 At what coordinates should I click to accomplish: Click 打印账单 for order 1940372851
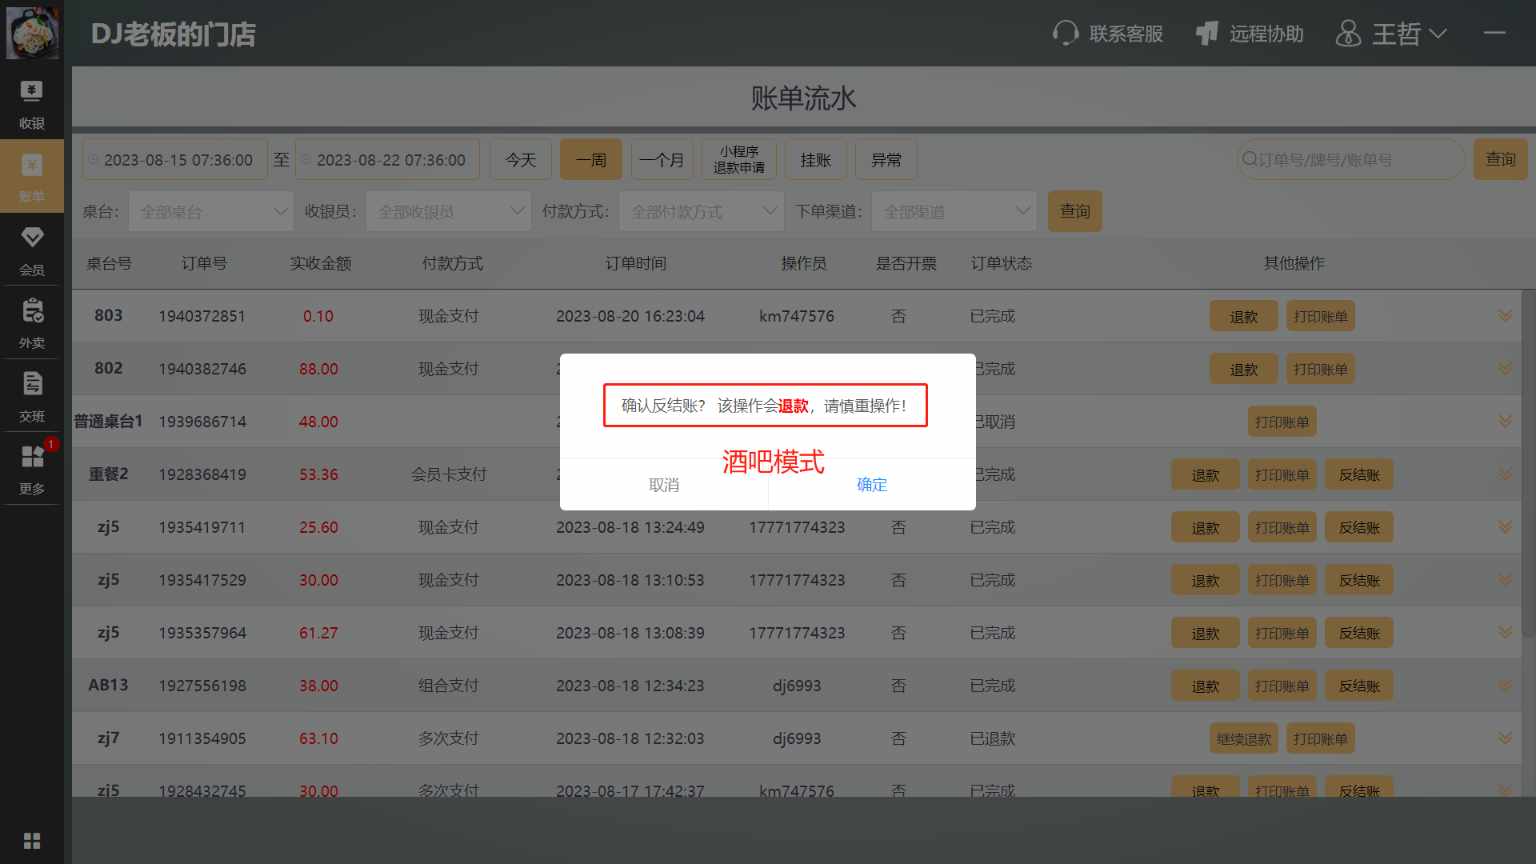[x=1320, y=316]
